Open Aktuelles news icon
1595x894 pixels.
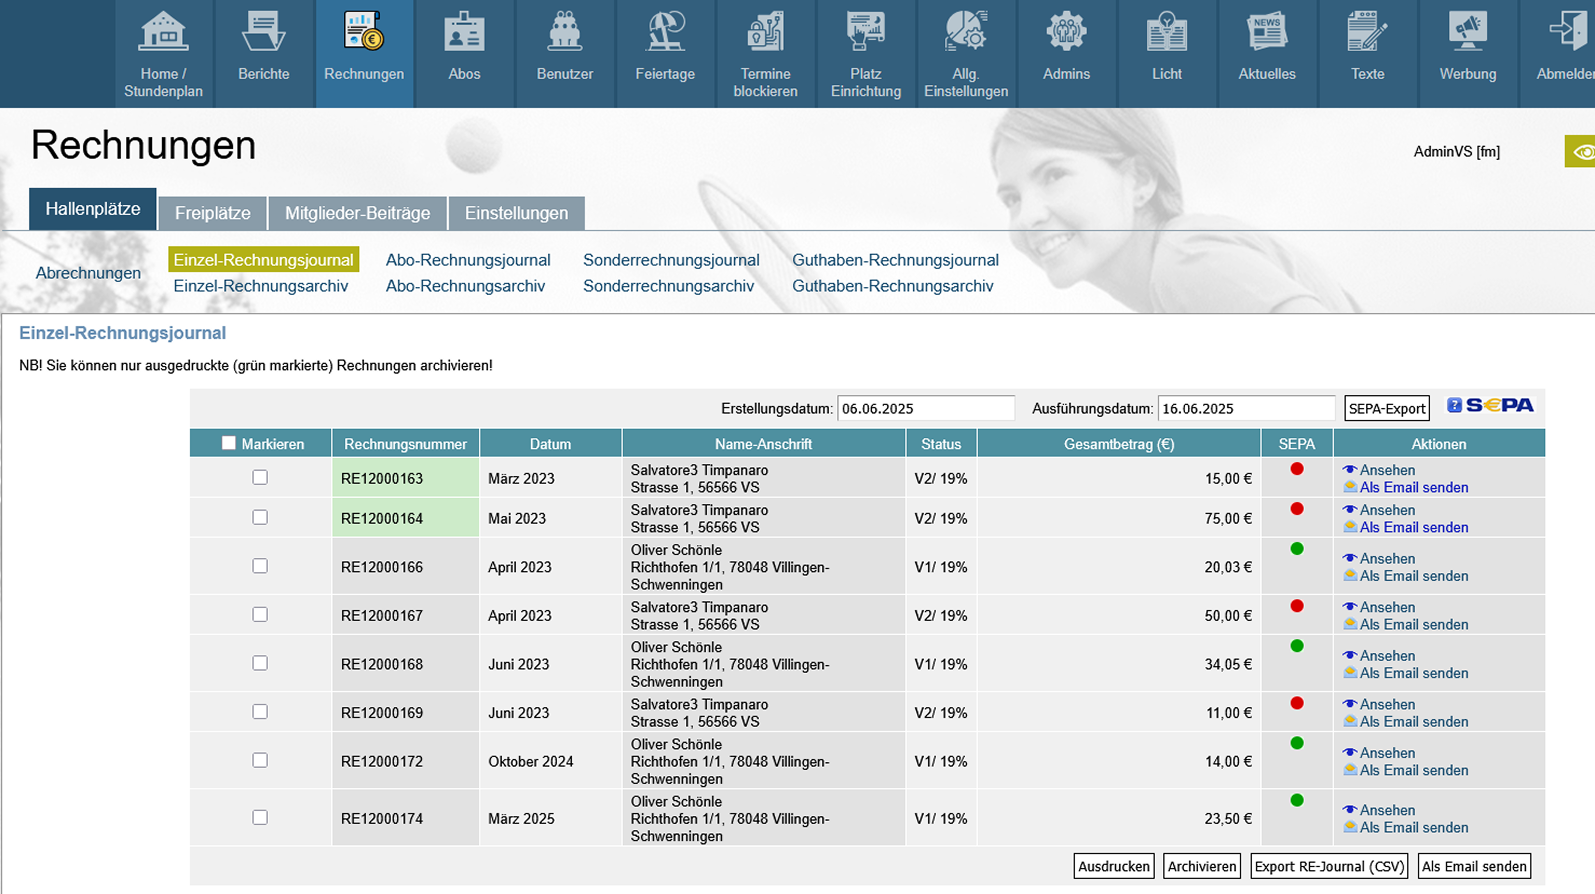[1267, 33]
